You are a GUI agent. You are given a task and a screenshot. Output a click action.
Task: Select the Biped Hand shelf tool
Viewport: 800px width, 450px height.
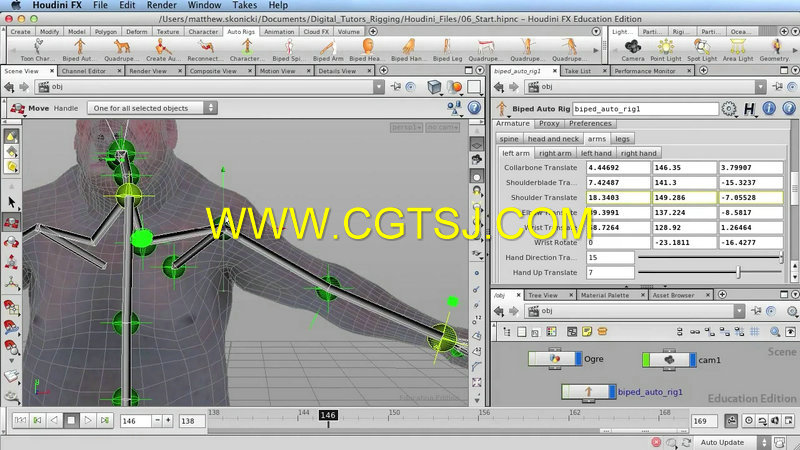point(408,50)
